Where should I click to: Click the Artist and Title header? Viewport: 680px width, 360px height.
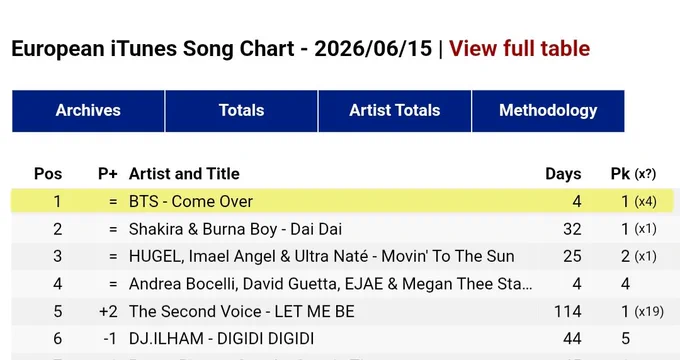tap(184, 174)
